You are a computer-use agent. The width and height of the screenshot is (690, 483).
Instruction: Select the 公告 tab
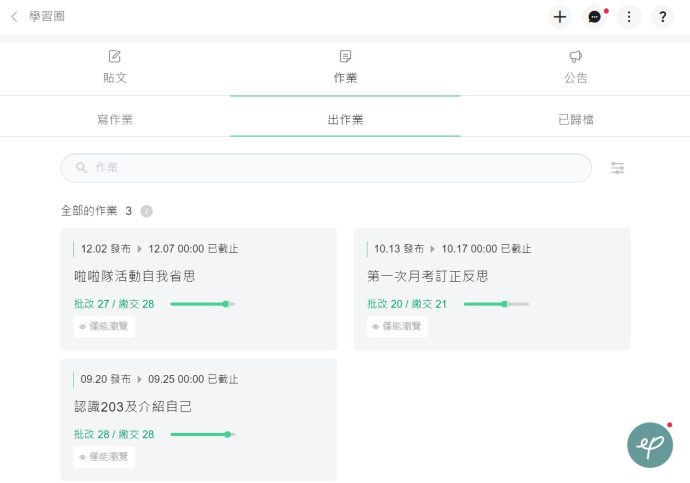point(575,67)
